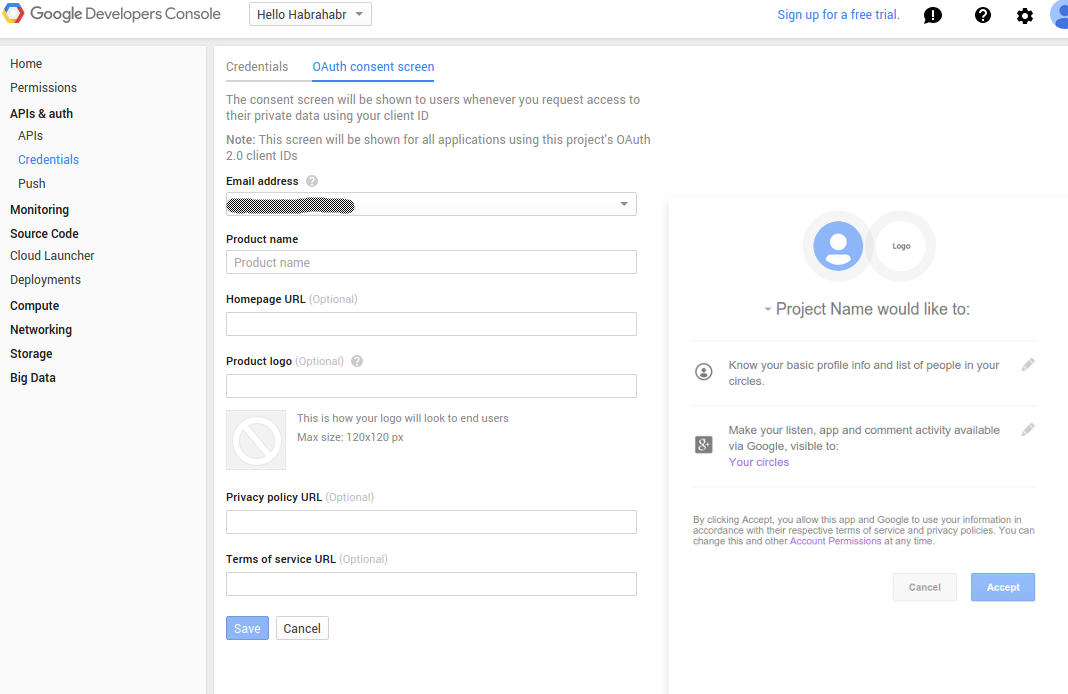Click the Email address help icon

[312, 181]
